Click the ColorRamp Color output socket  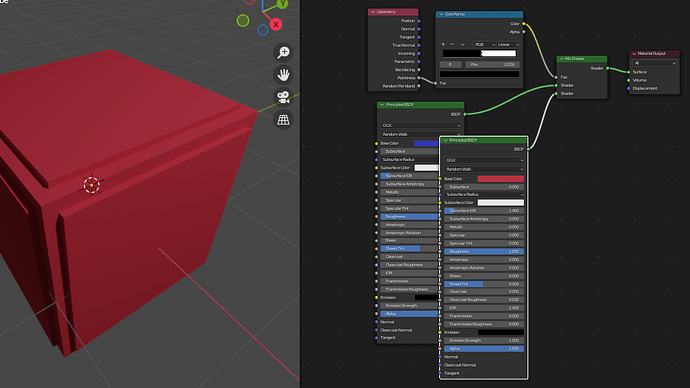click(524, 24)
